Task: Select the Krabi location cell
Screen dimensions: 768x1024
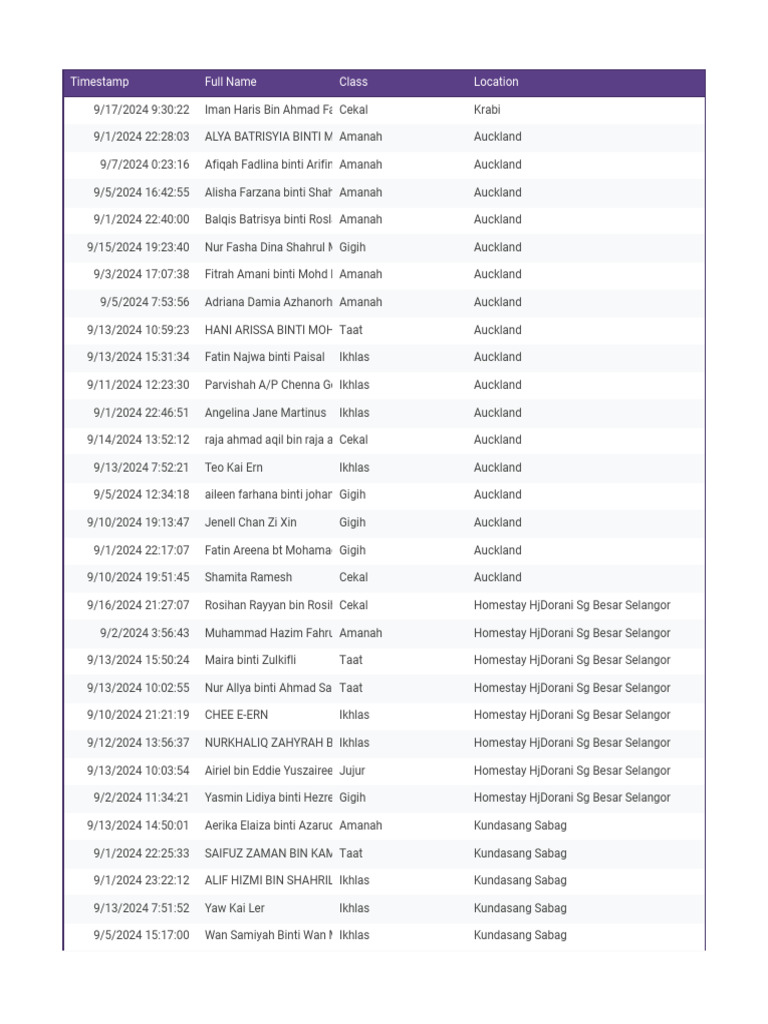Action: tap(487, 110)
